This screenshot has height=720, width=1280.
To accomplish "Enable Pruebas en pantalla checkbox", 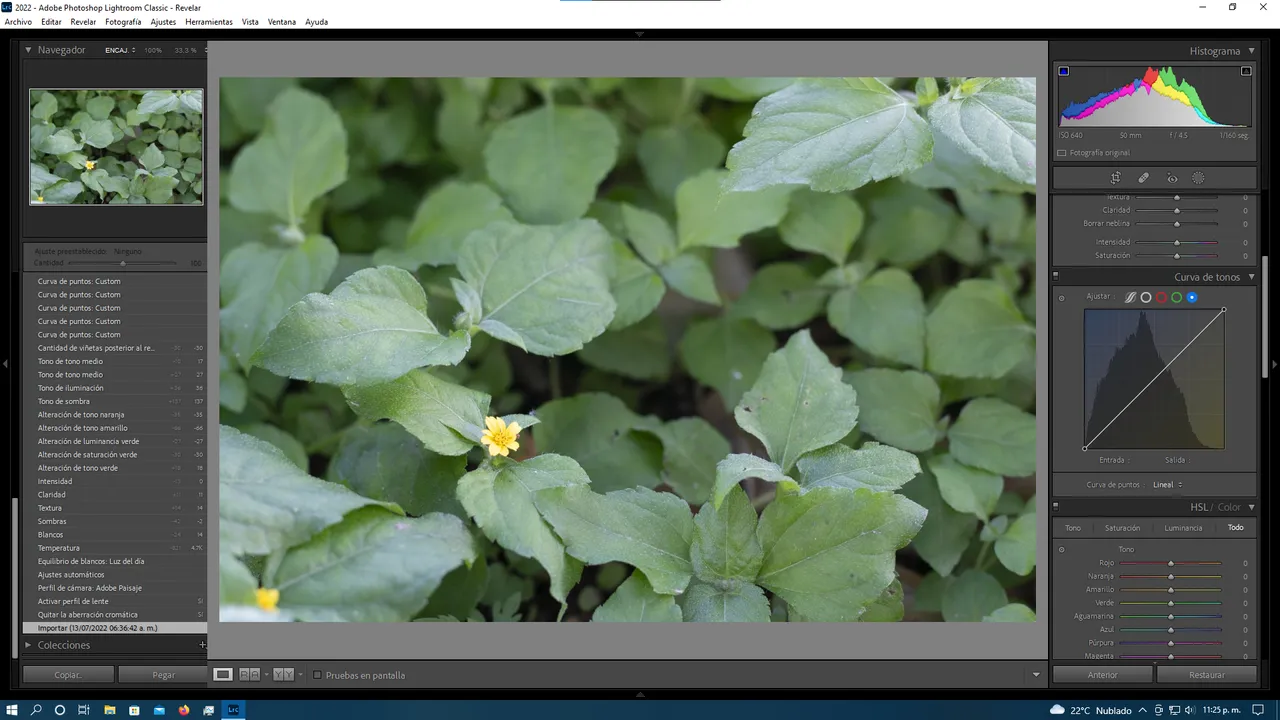I will pyautogui.click(x=317, y=675).
